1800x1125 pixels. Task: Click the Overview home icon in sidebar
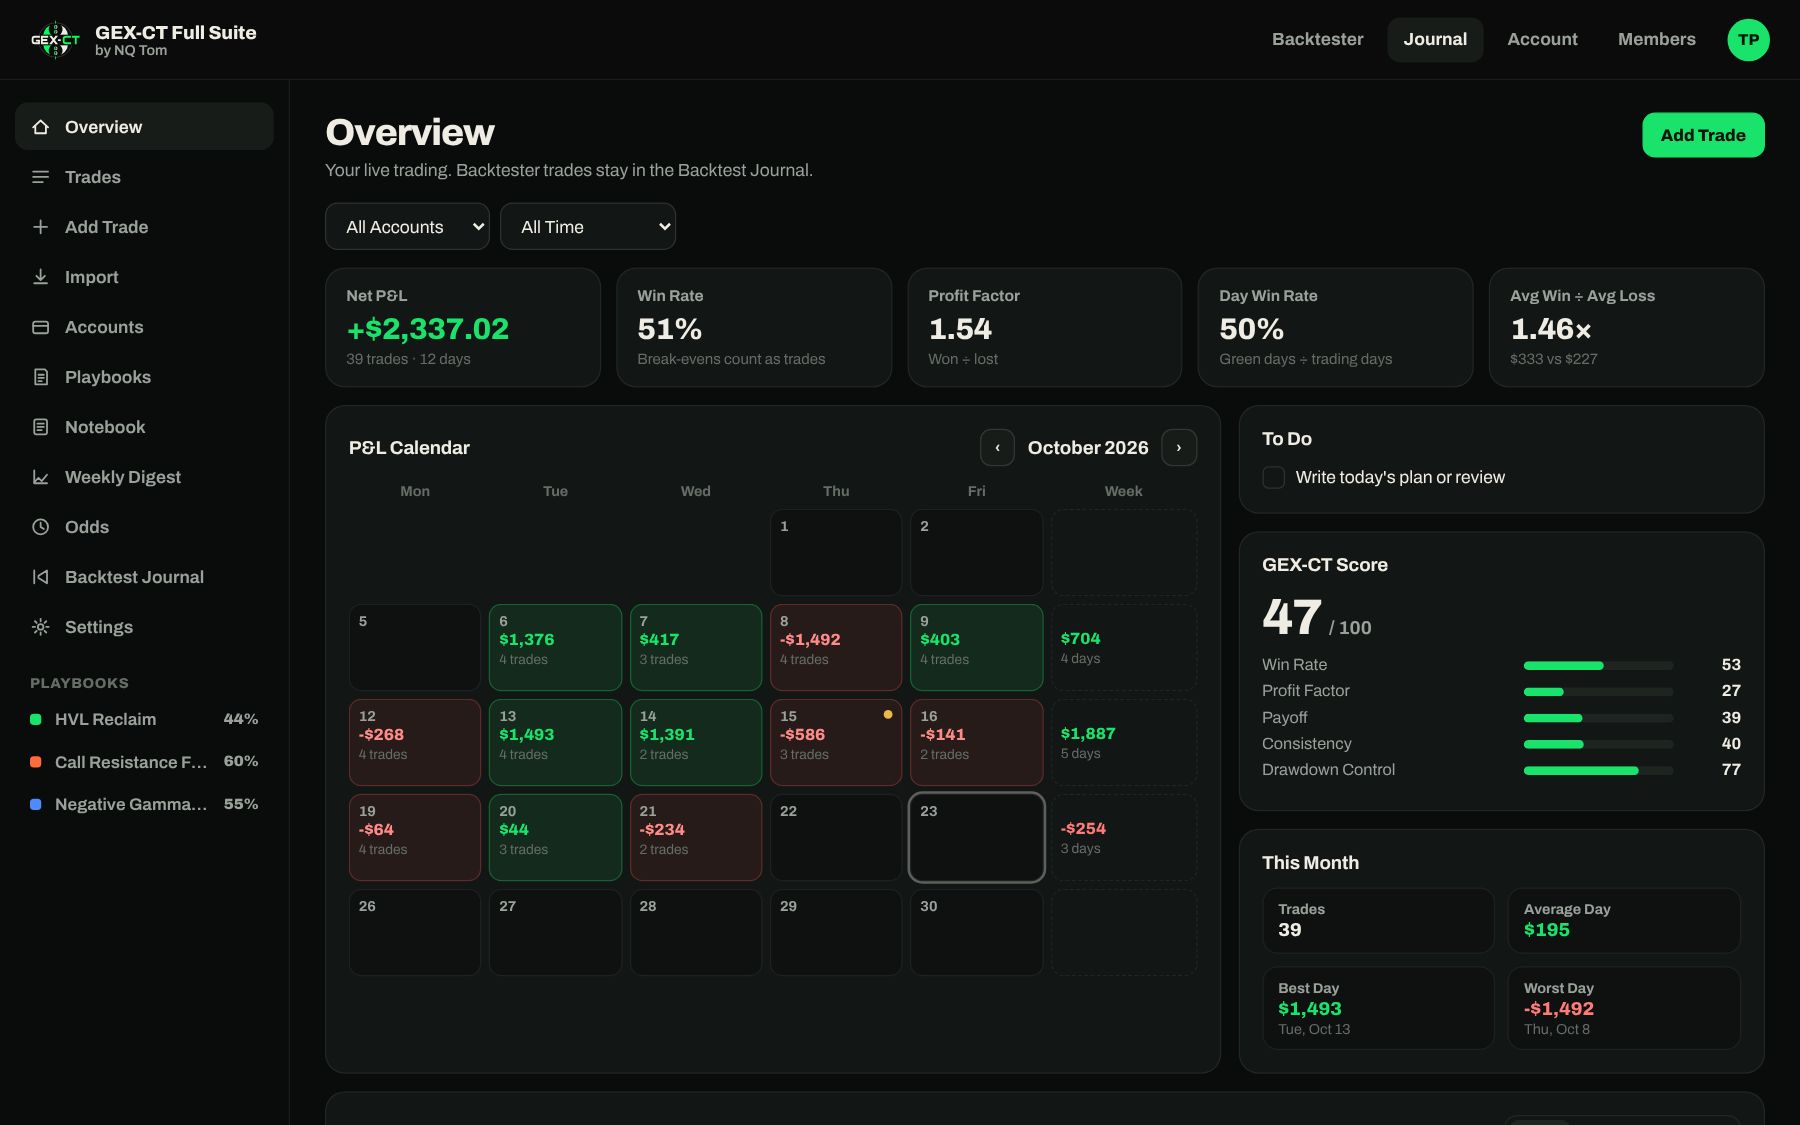(41, 127)
